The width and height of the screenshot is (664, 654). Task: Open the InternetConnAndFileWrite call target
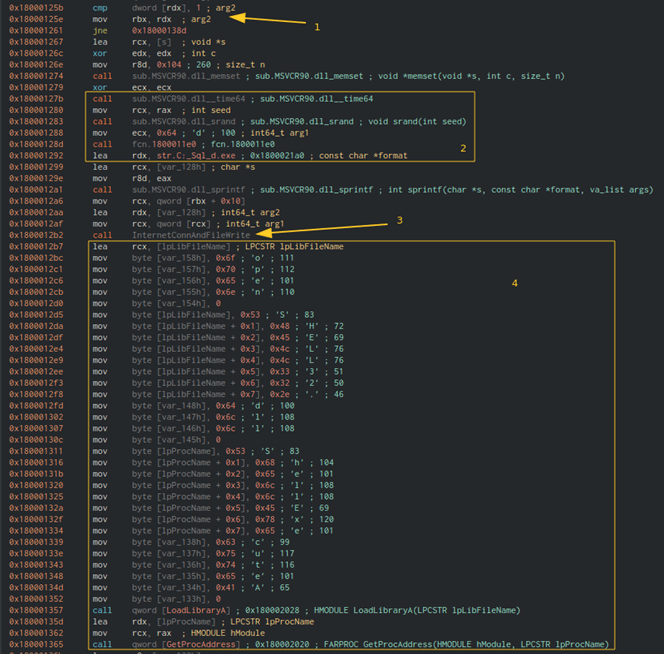click(x=191, y=235)
